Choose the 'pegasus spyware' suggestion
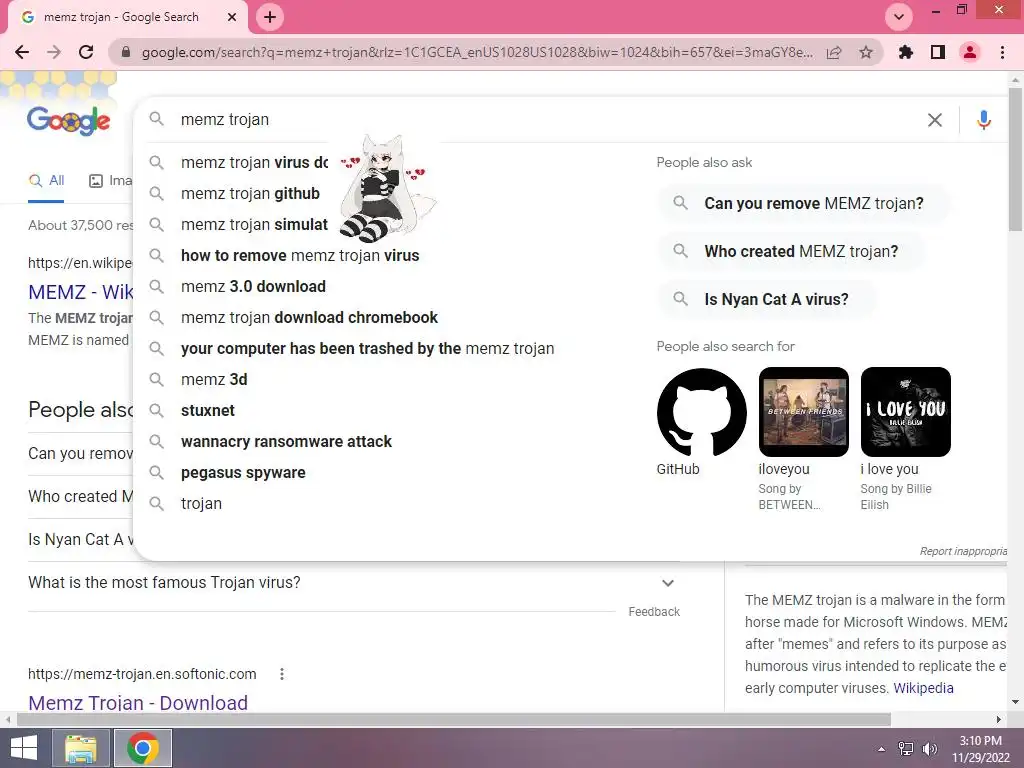 243,473
